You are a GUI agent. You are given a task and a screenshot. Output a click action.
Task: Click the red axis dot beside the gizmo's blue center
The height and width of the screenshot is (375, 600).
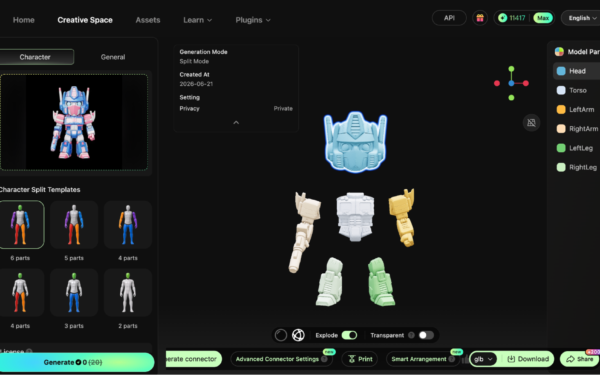click(526, 83)
